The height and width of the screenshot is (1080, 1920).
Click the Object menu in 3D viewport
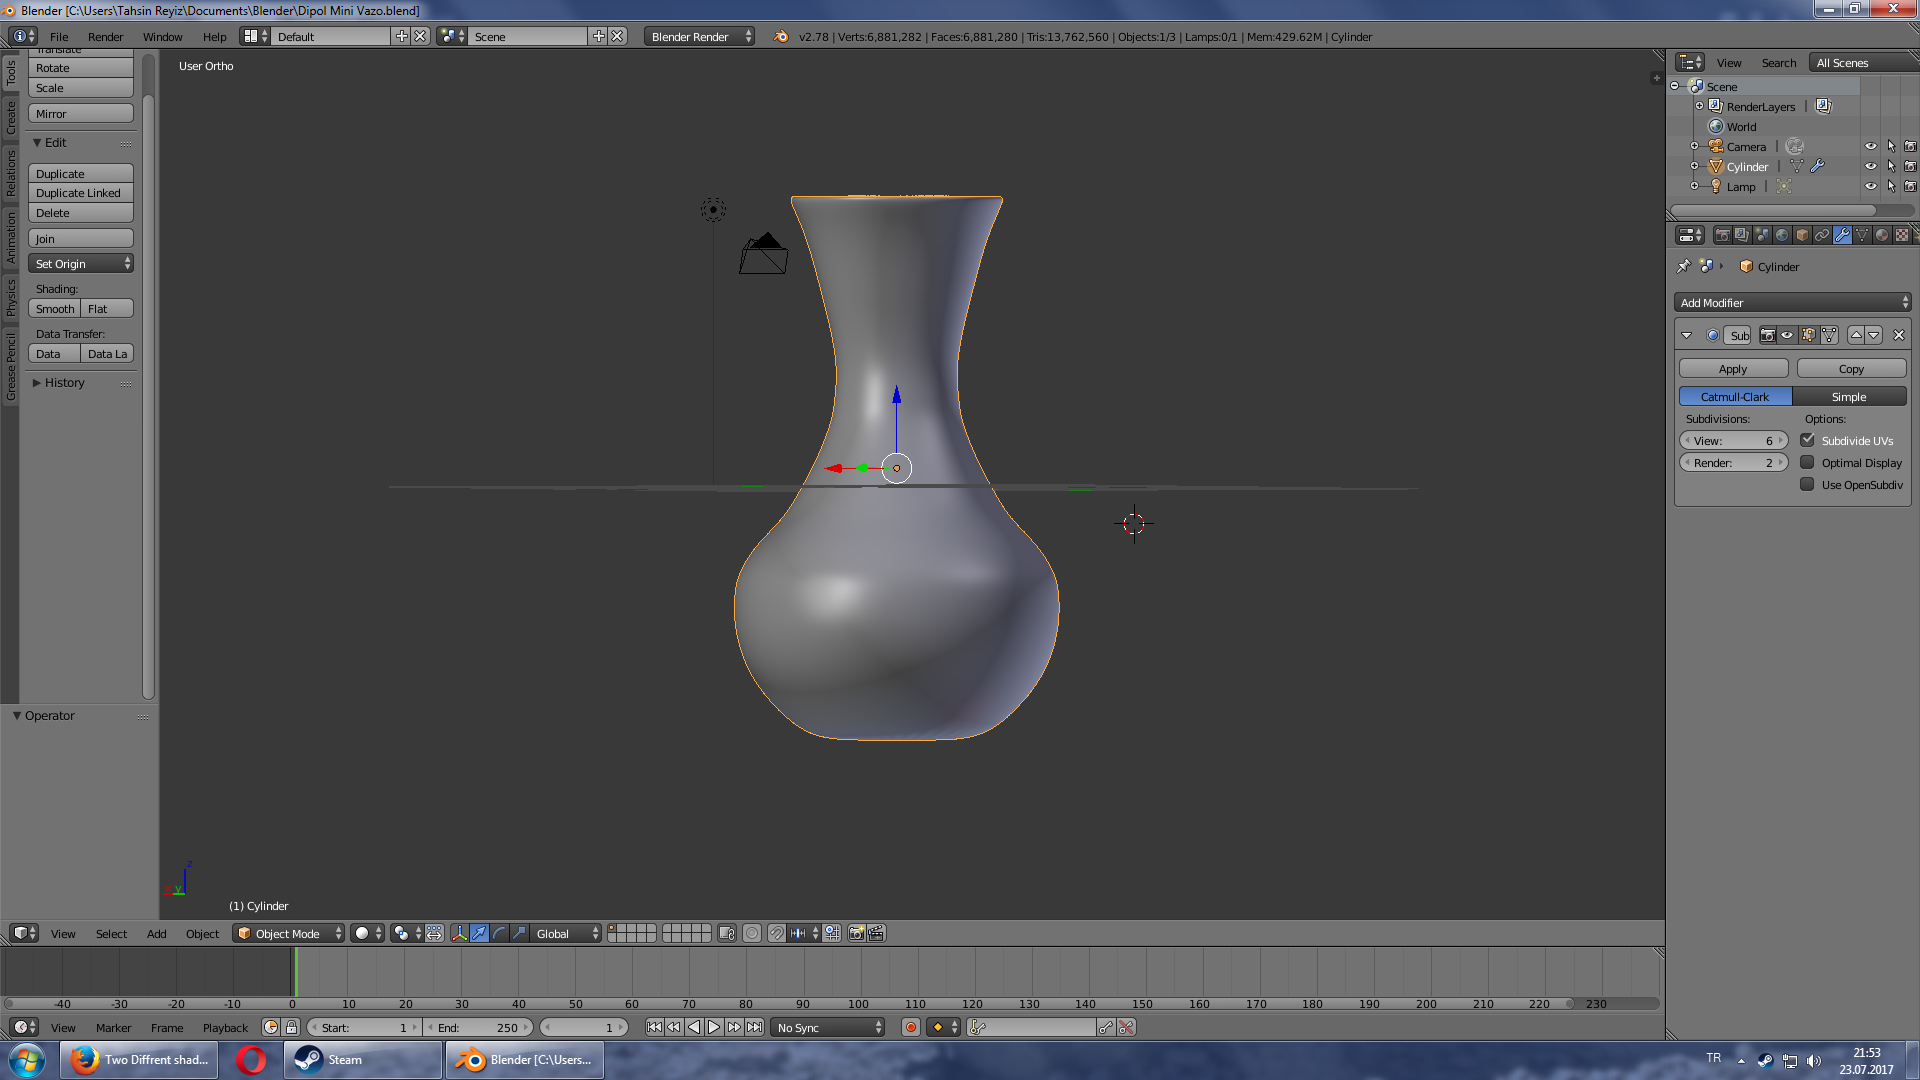click(202, 934)
